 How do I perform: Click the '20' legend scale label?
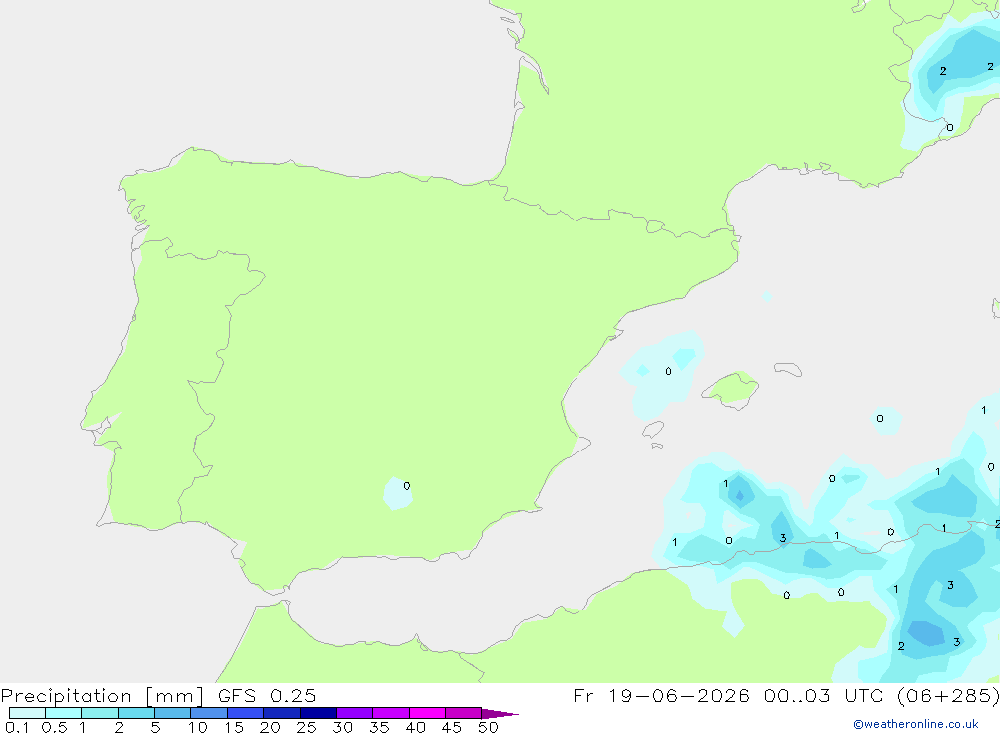270,727
